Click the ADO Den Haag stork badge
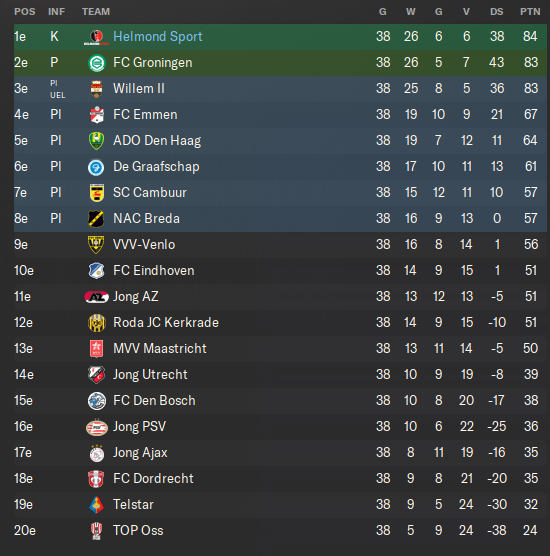Image resolution: width=550 pixels, height=556 pixels. click(x=96, y=140)
